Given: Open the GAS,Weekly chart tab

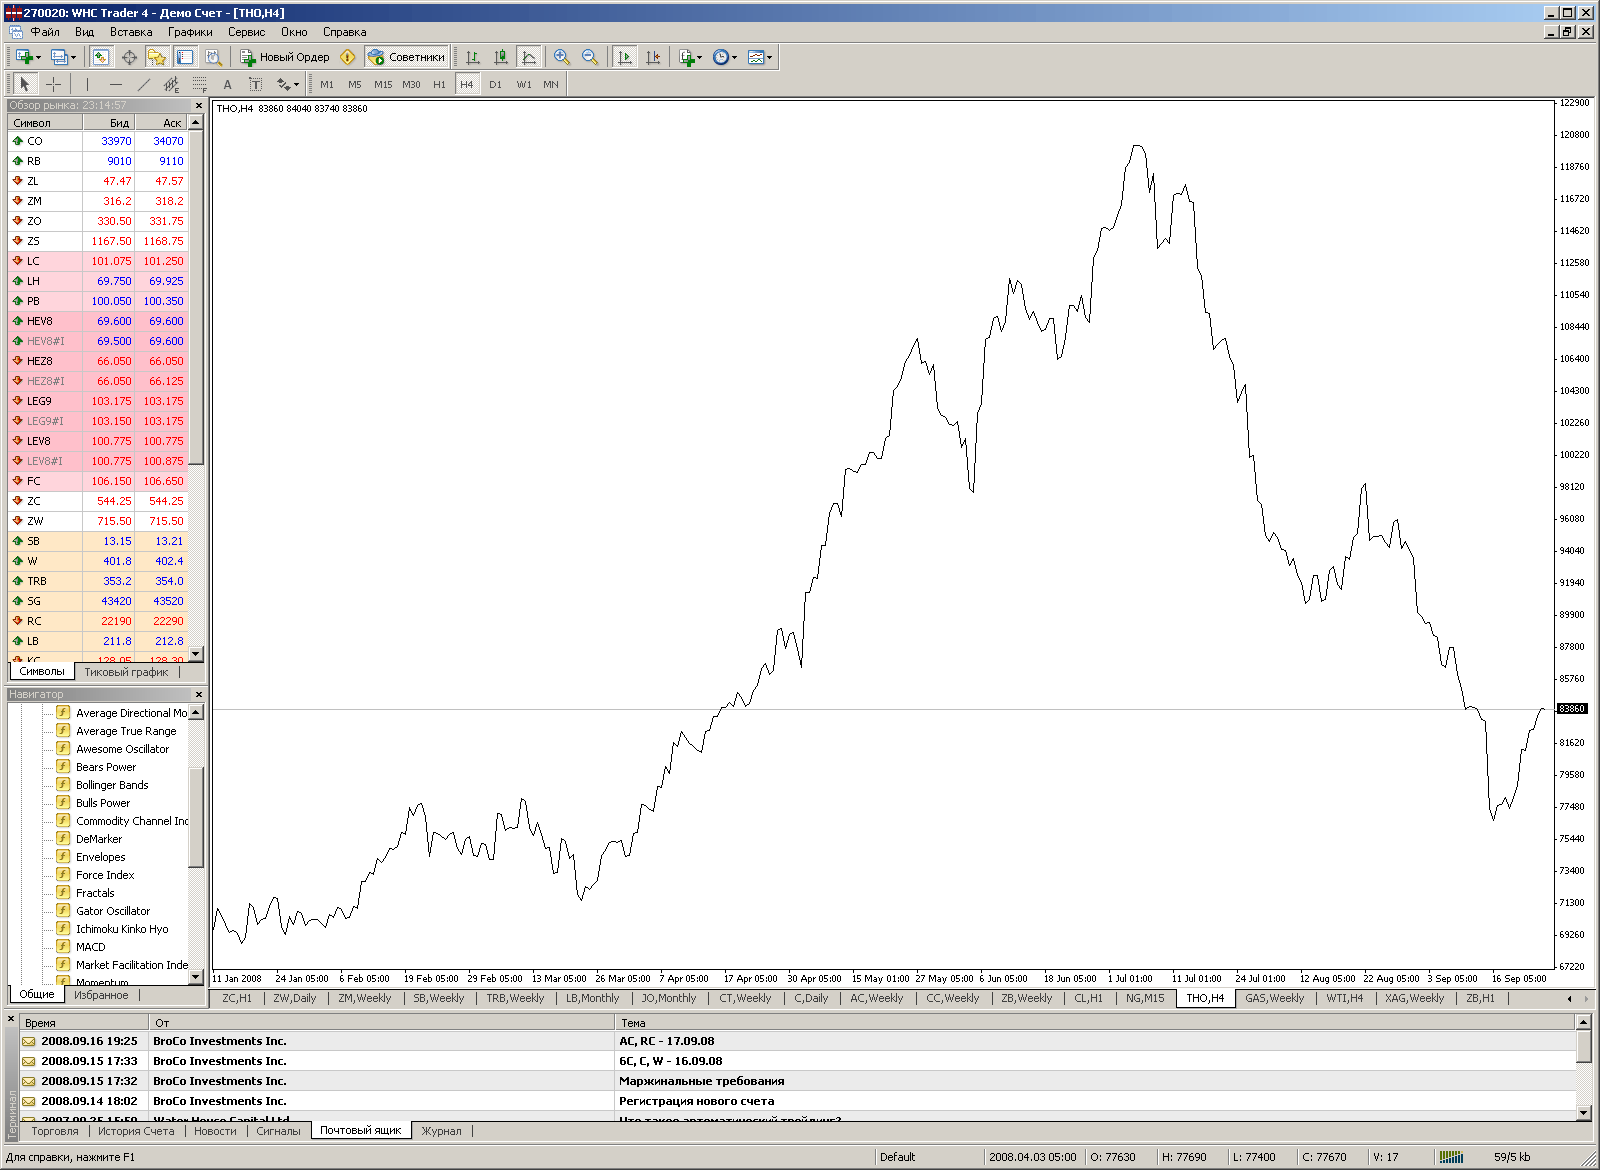Looking at the screenshot, I should point(1275,998).
